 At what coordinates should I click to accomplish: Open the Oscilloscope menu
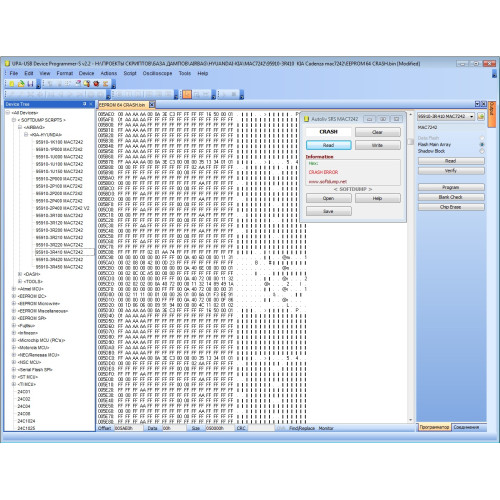click(157, 73)
